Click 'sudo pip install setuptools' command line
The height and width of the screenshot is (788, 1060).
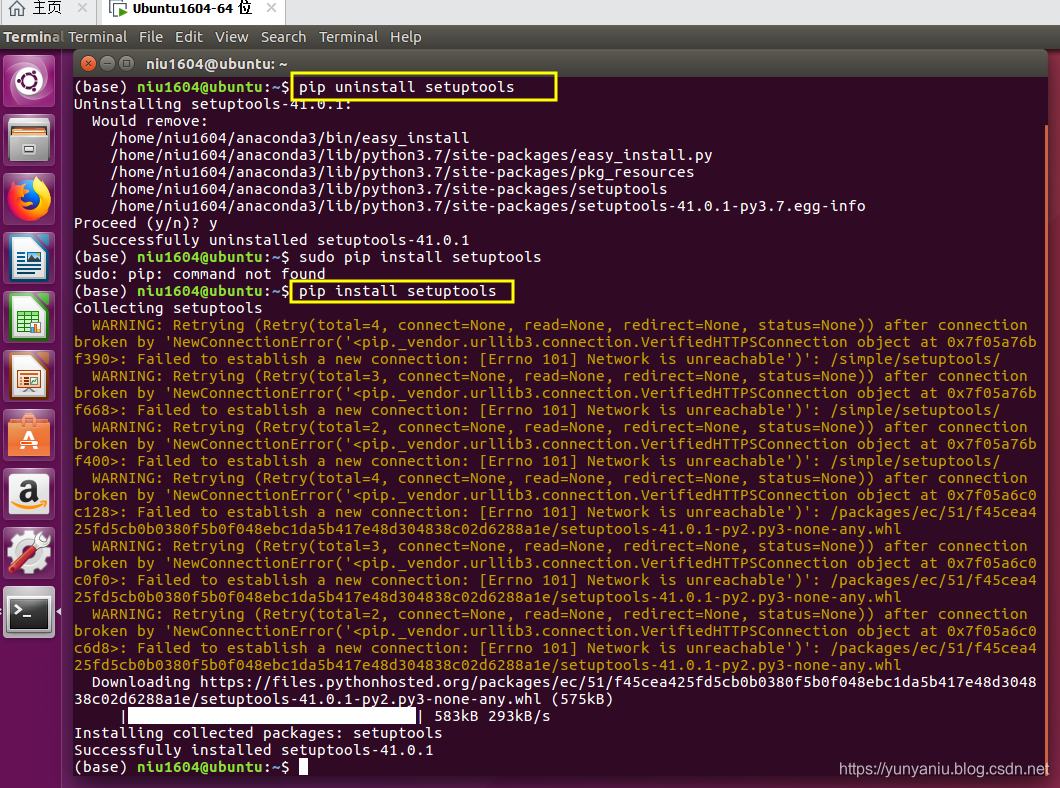[x=420, y=257]
